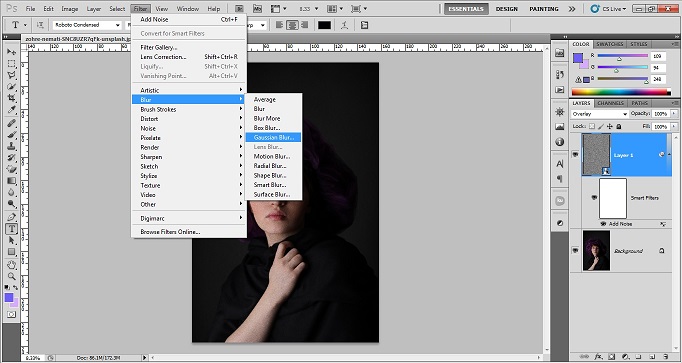Select the Rectangular Marquee tool
This screenshot has height=363, width=682.
pyautogui.click(x=11, y=64)
